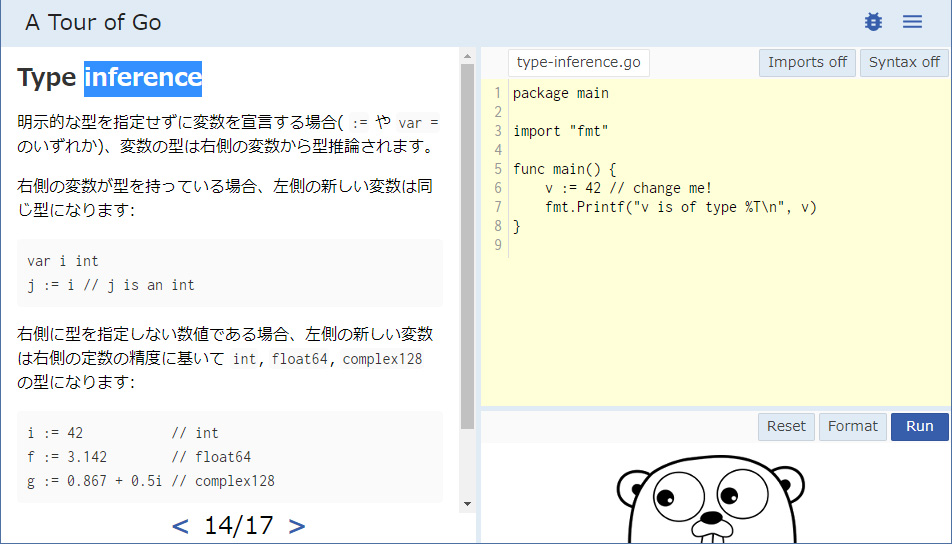Image resolution: width=952 pixels, height=544 pixels.
Task: Click the code line 'import "fmt"'
Action: coord(560,131)
